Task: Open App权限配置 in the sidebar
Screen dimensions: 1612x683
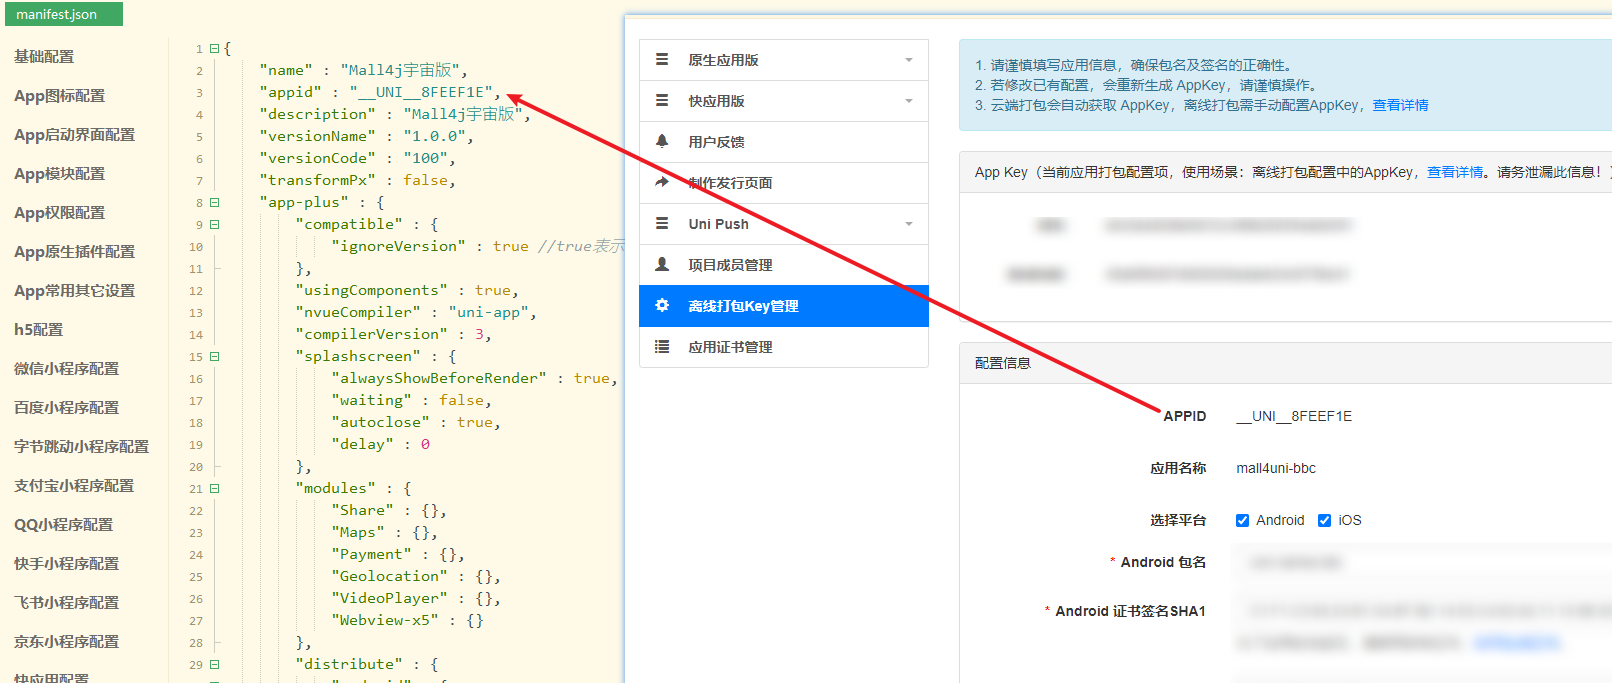Action: (59, 213)
